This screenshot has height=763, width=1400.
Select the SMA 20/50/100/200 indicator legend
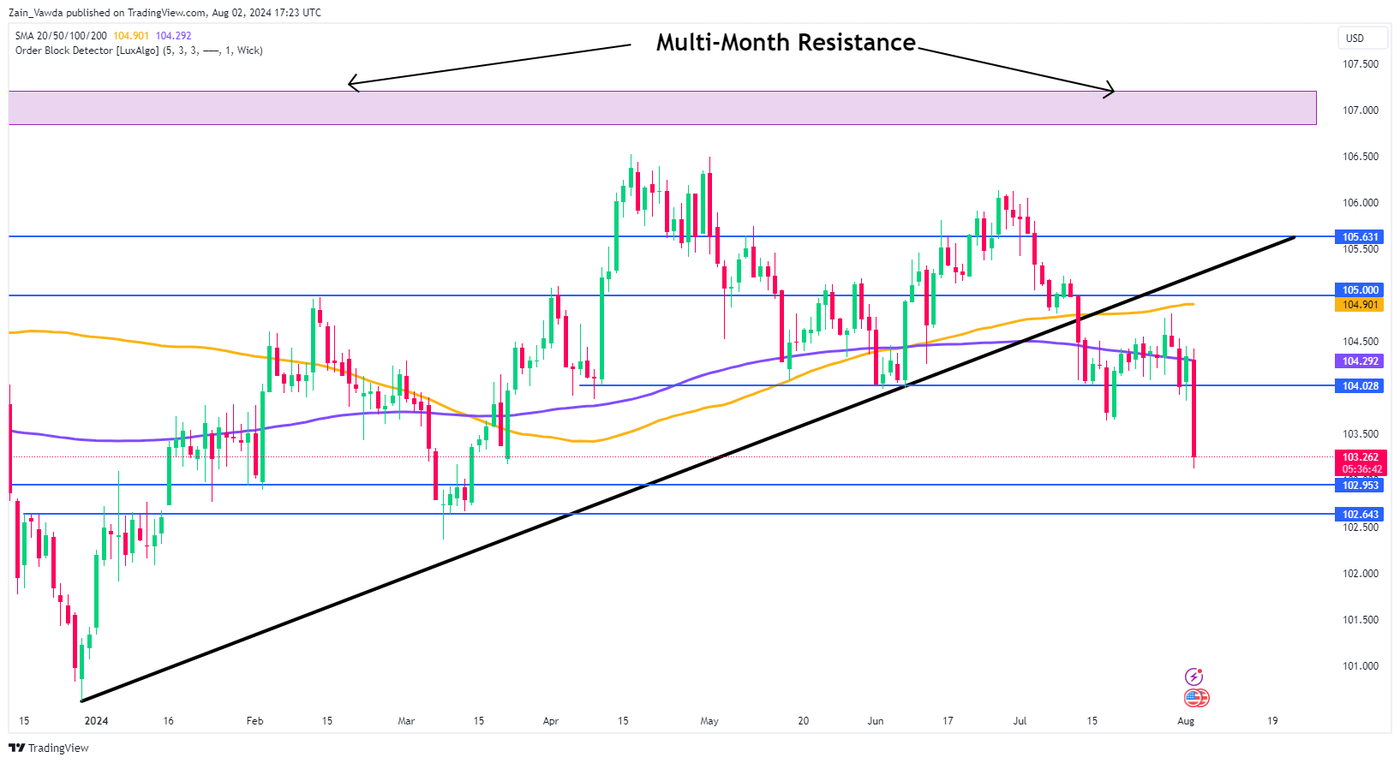61,36
